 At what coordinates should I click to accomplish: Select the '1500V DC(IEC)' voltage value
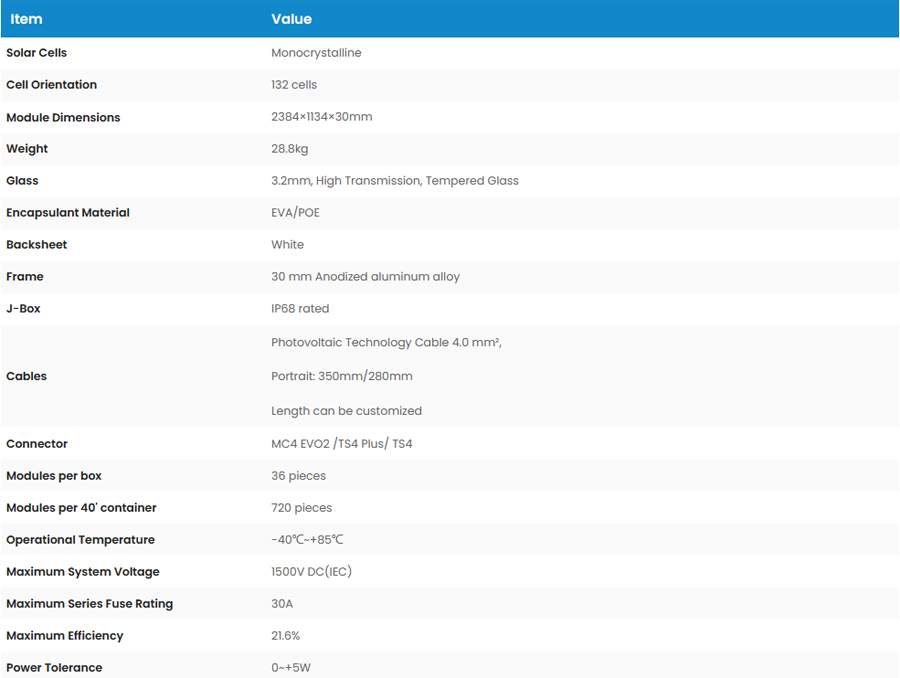point(311,572)
